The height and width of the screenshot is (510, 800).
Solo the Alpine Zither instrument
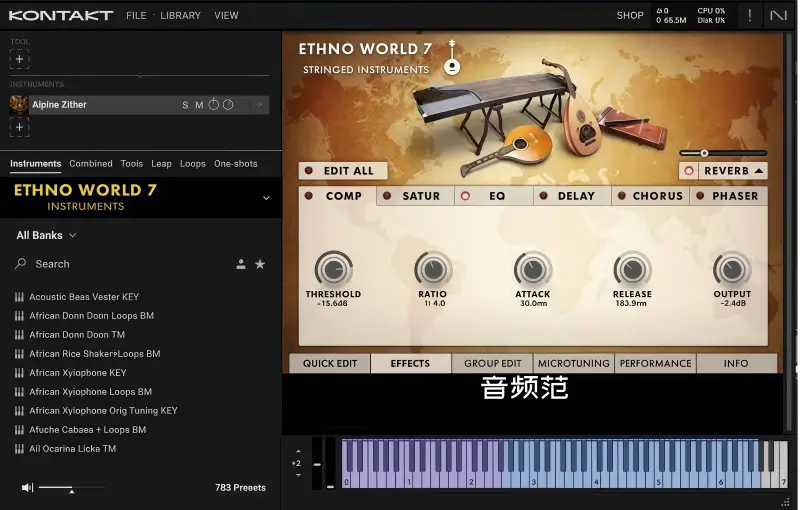tap(185, 105)
